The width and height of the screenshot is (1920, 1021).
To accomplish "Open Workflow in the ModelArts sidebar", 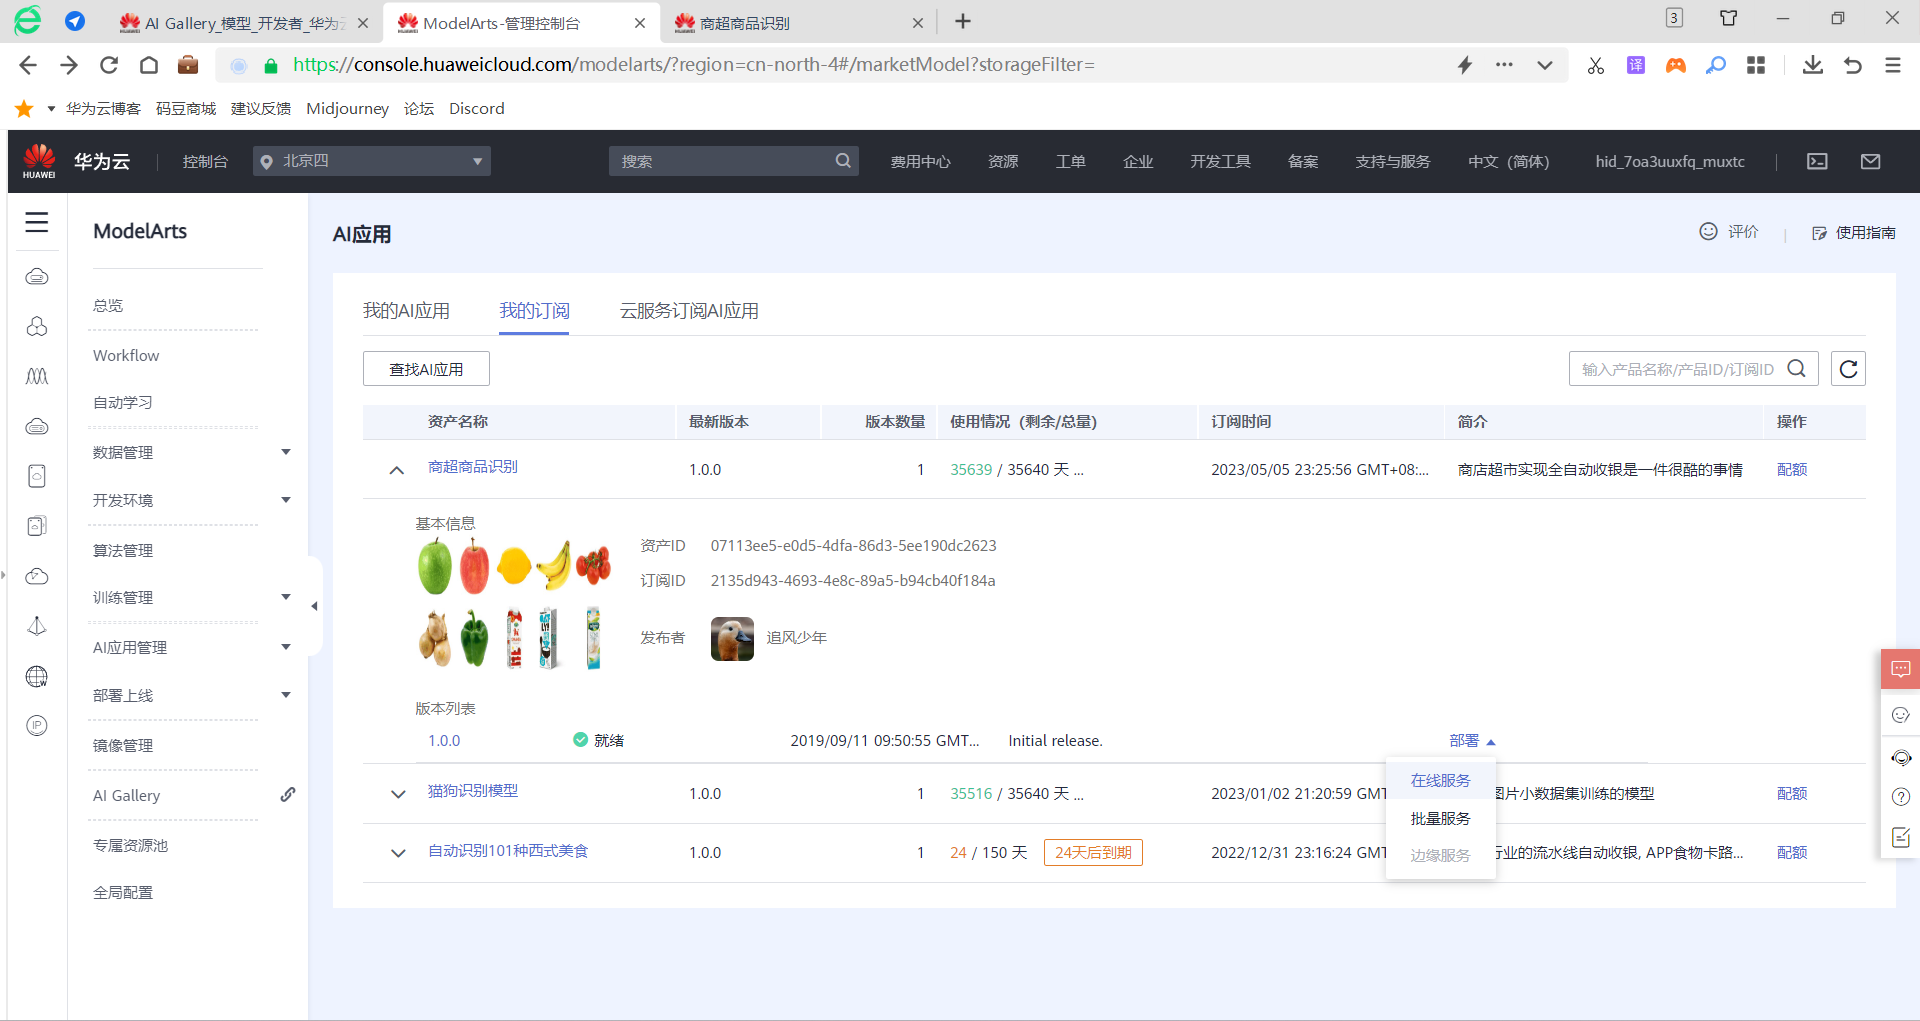I will (126, 355).
